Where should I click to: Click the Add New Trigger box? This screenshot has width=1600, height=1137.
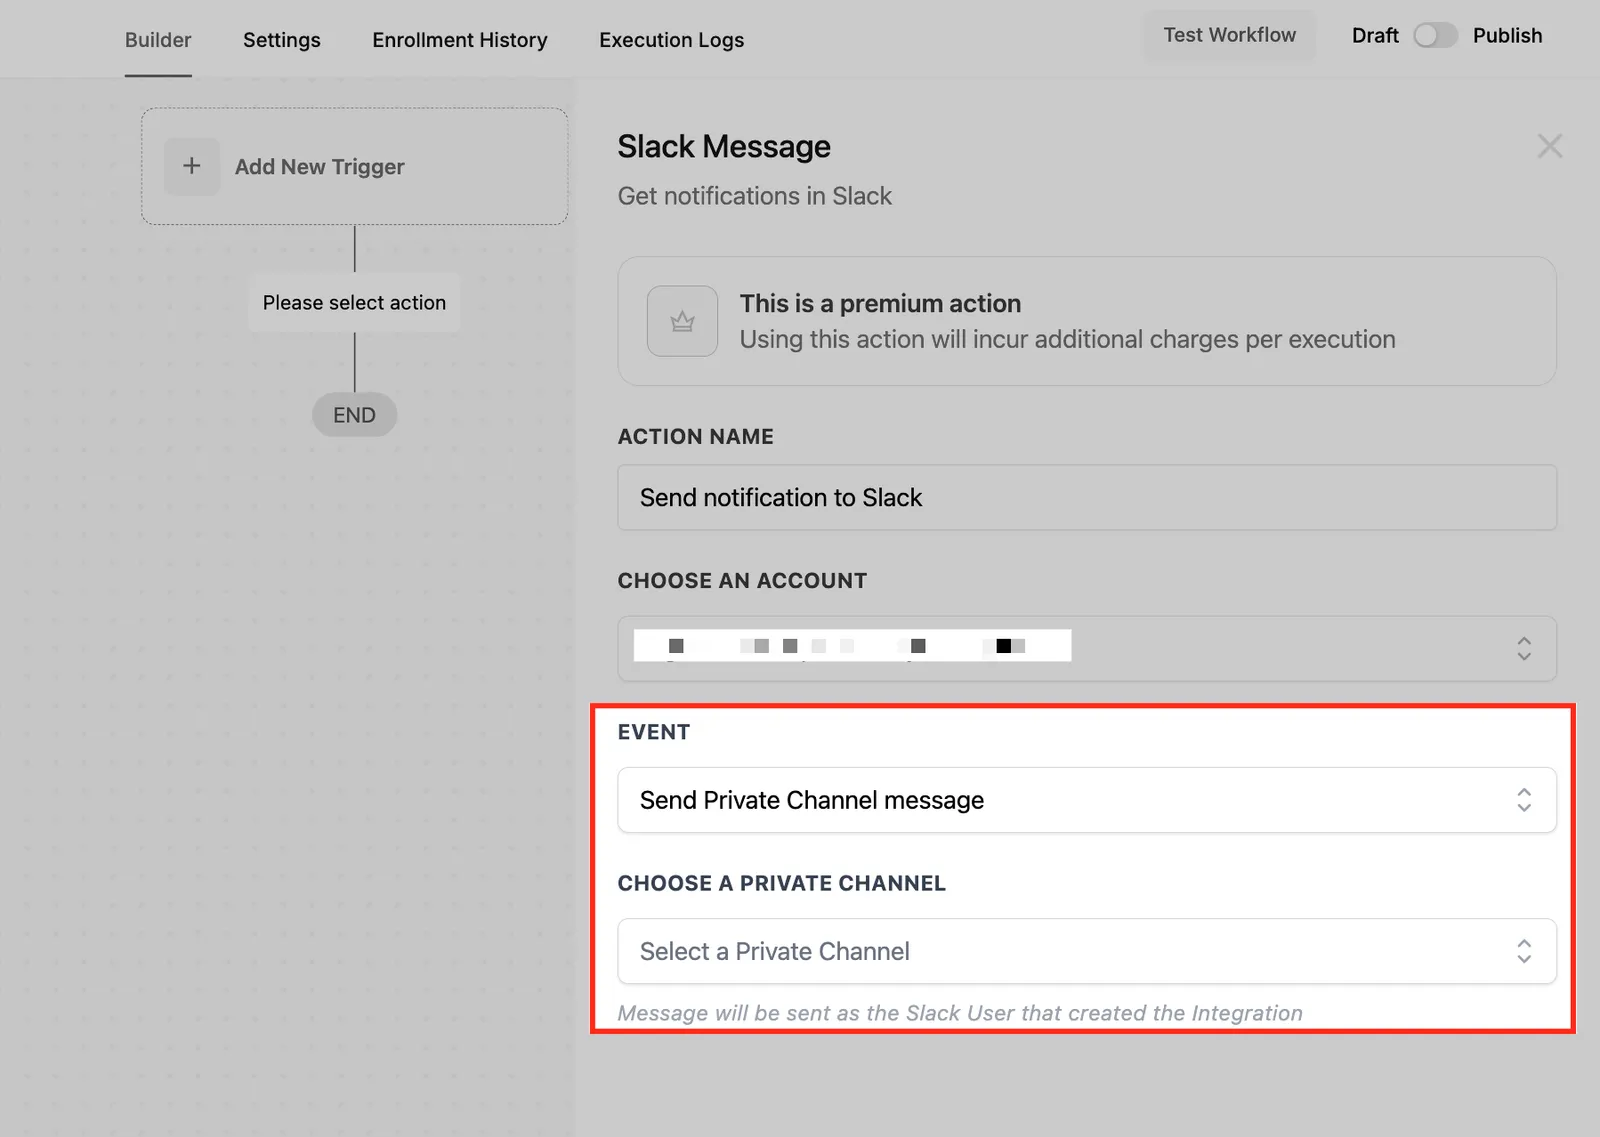click(355, 166)
